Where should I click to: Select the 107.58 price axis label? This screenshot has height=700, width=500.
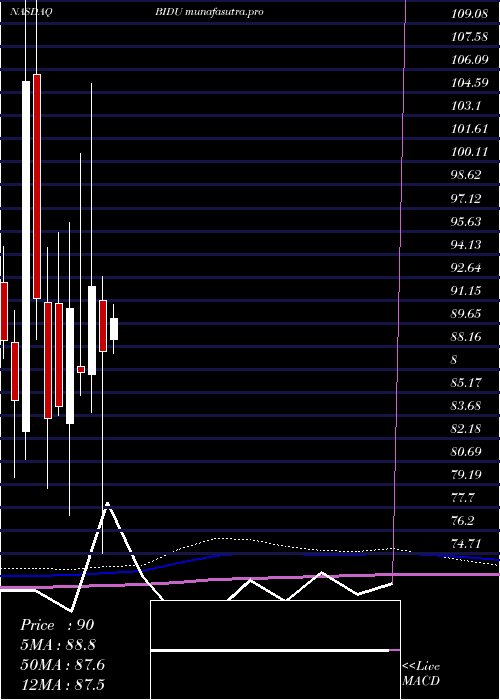pyautogui.click(x=469, y=37)
